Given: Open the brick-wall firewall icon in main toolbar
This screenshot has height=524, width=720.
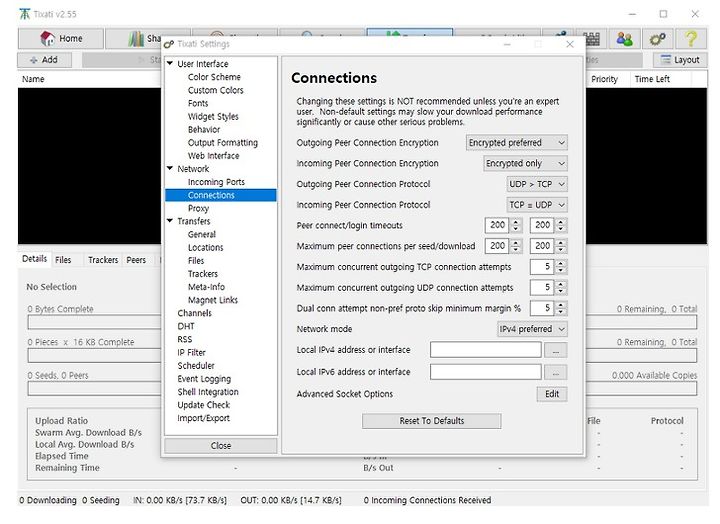Looking at the screenshot, I should (591, 39).
